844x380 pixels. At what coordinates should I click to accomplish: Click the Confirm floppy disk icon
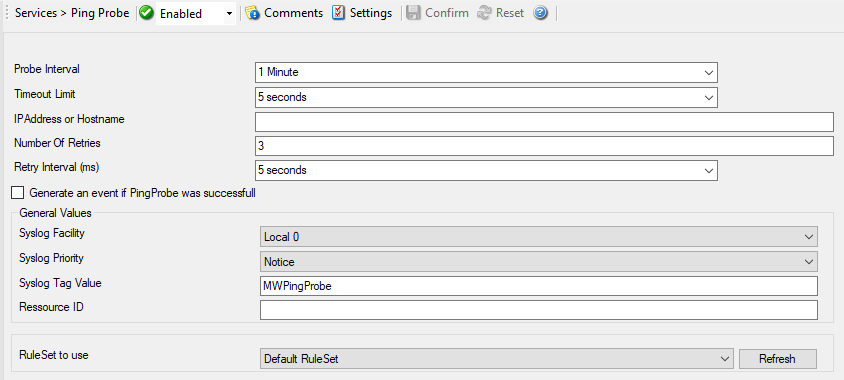(x=413, y=13)
